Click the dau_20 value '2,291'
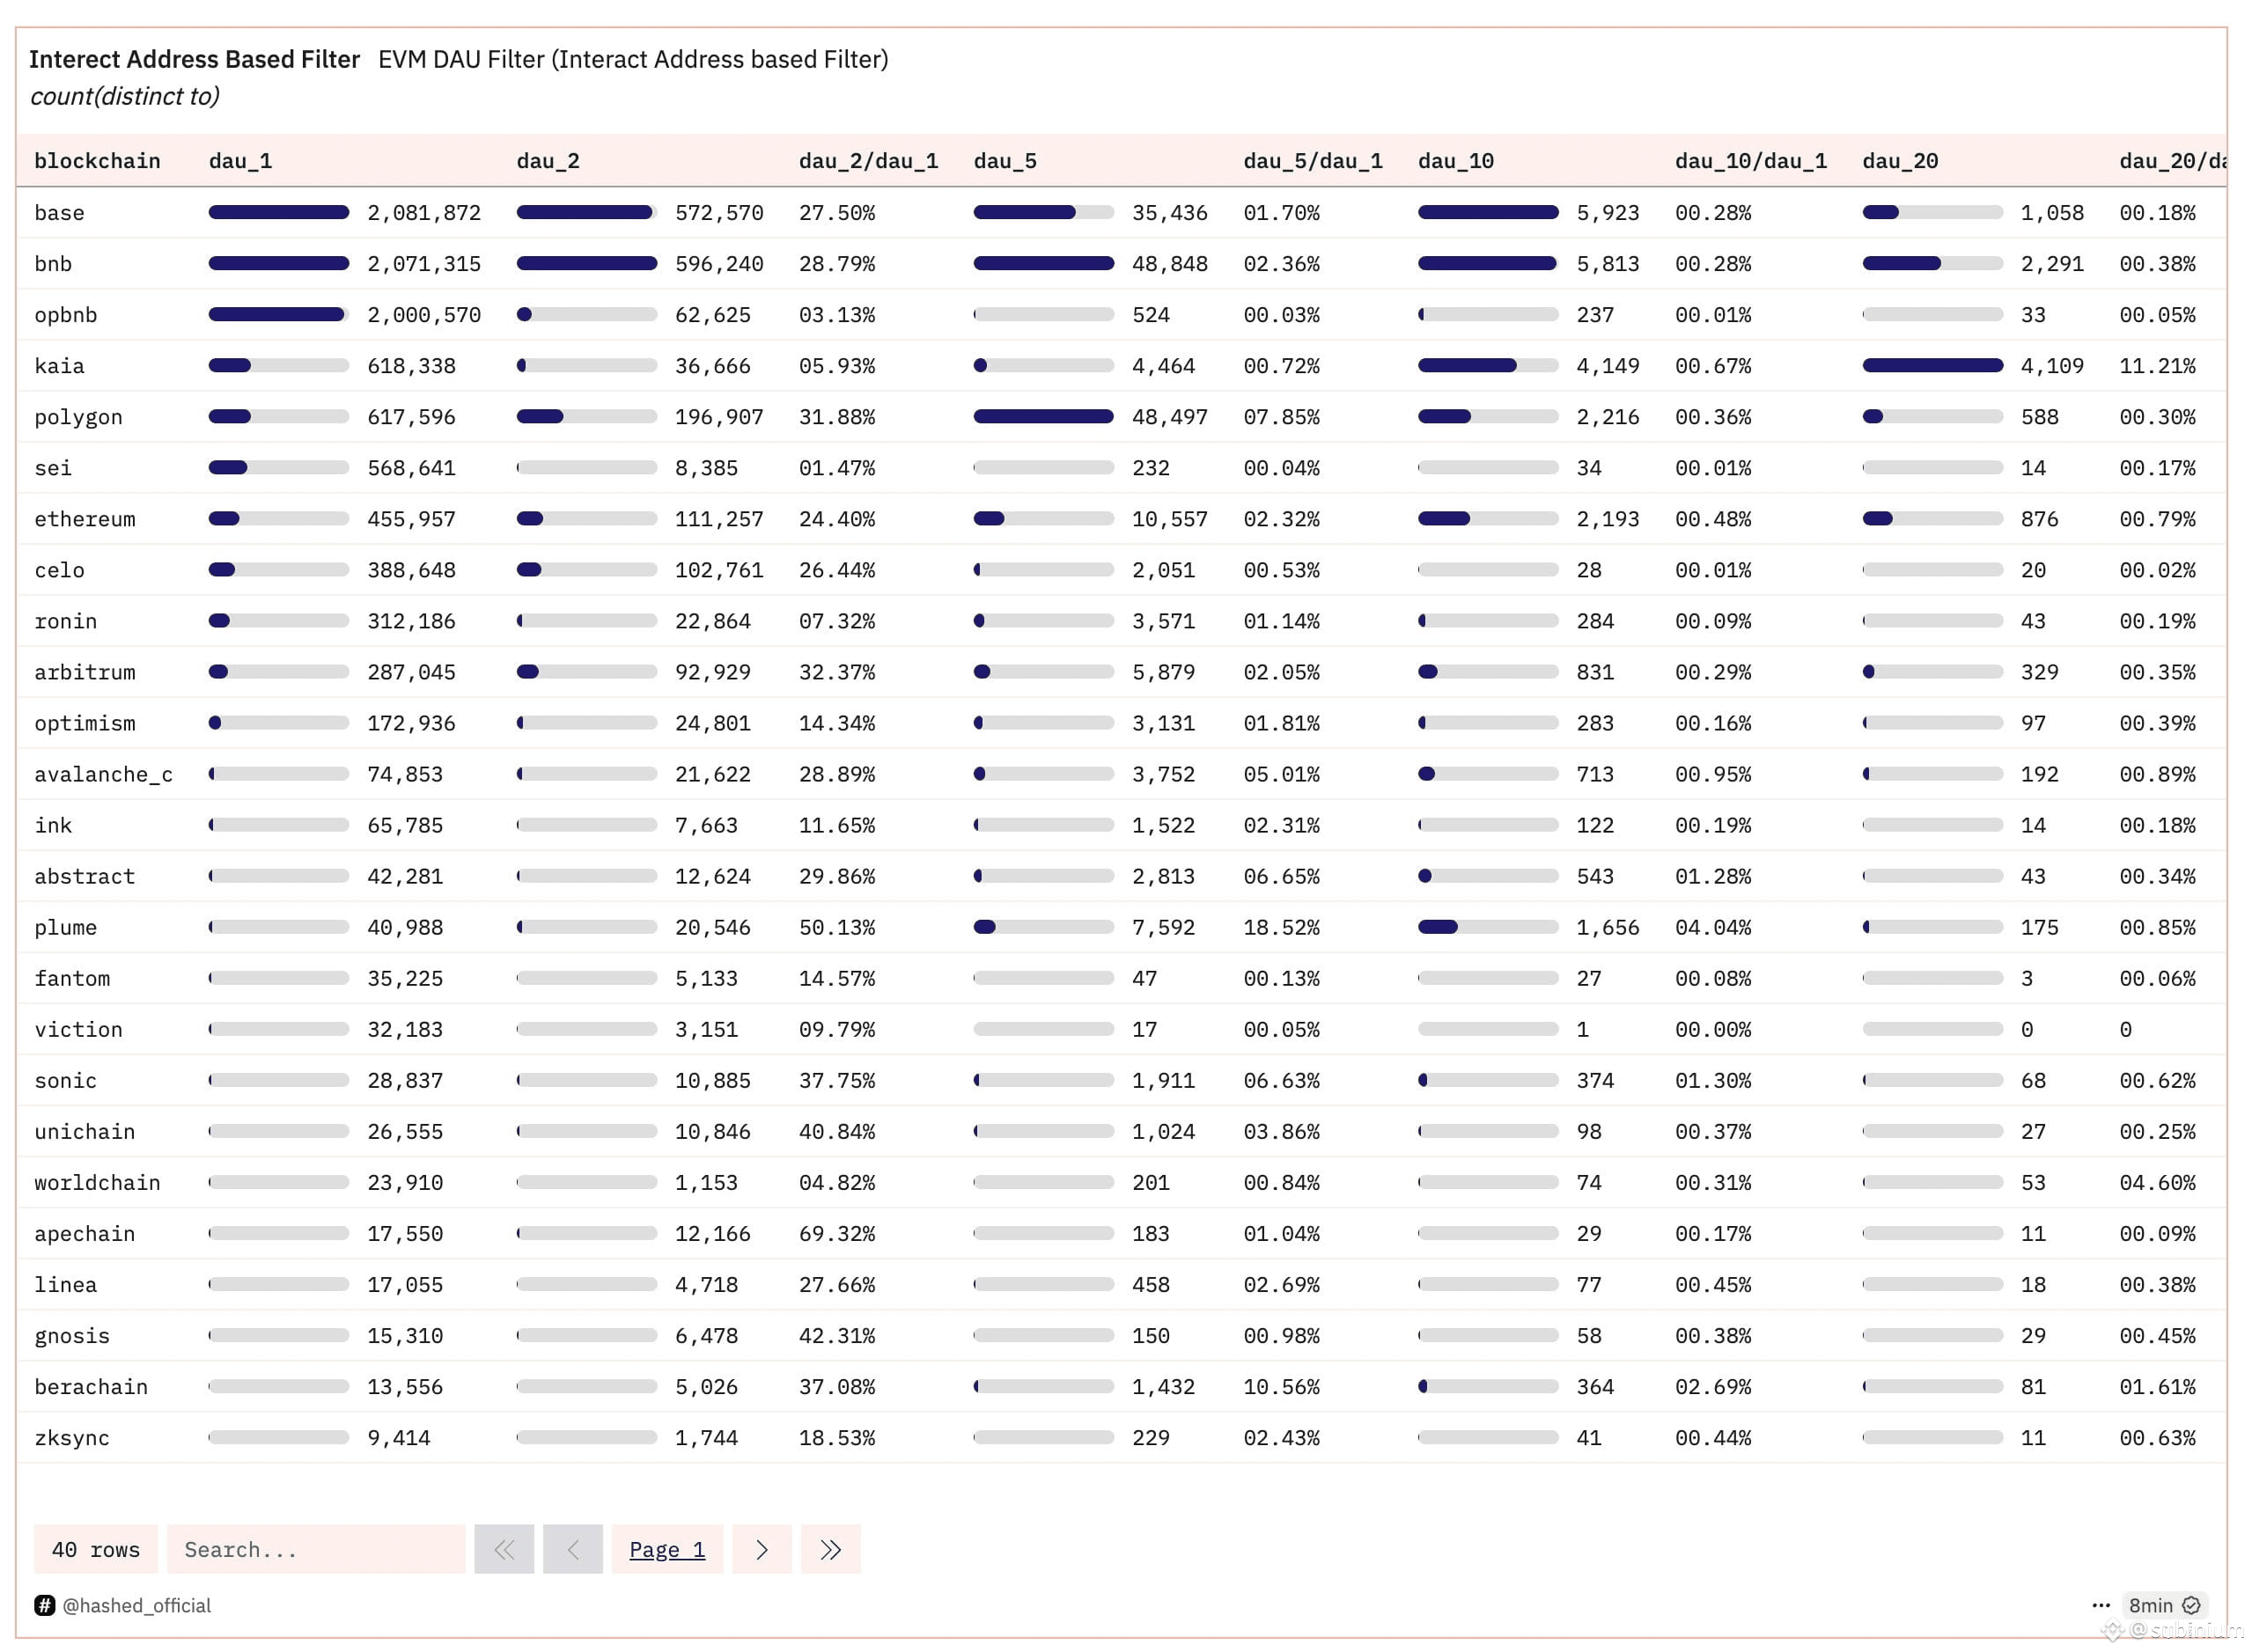Viewport: 2252px width, 1652px height. (2052, 264)
